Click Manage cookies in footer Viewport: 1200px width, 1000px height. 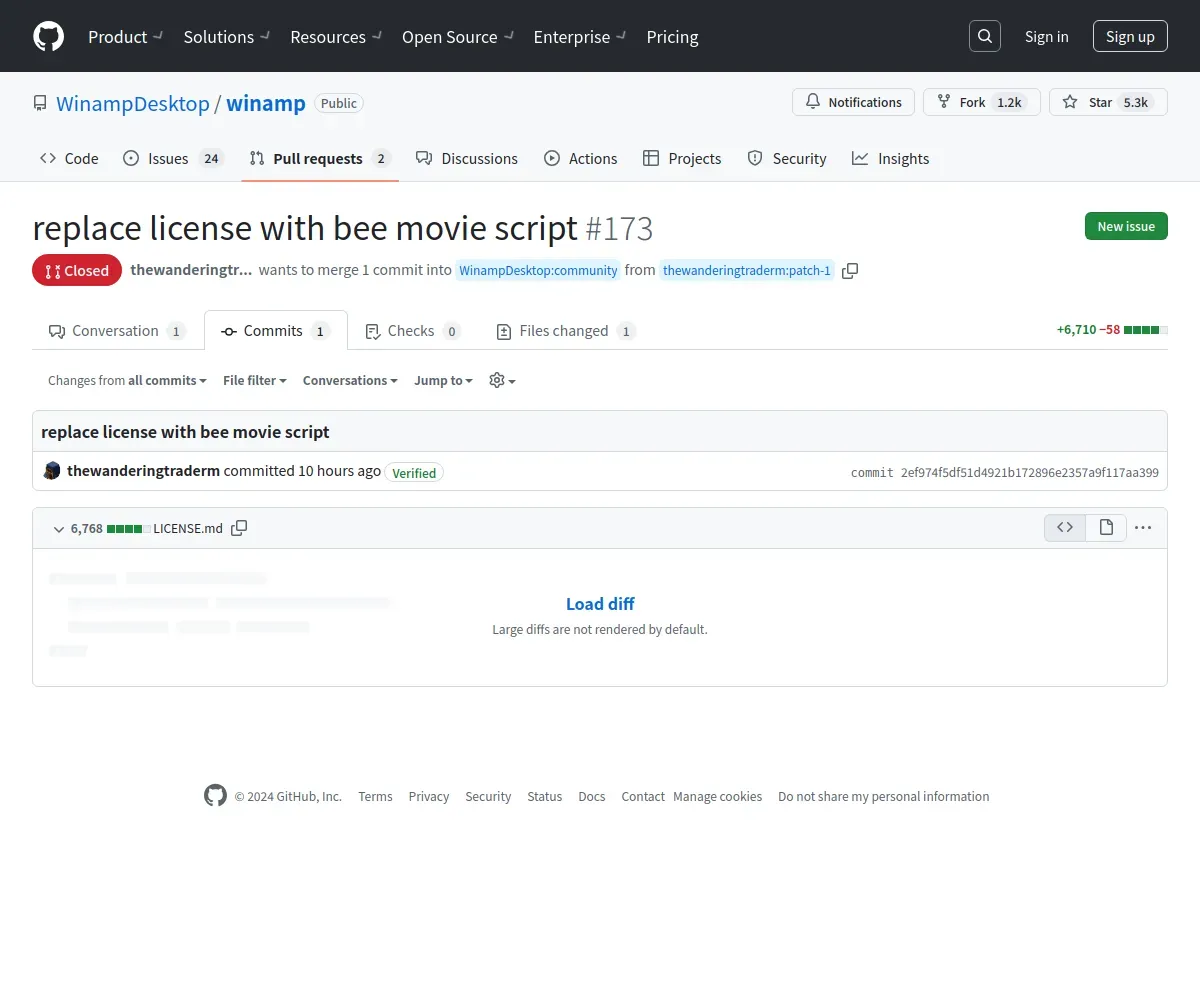[718, 797]
